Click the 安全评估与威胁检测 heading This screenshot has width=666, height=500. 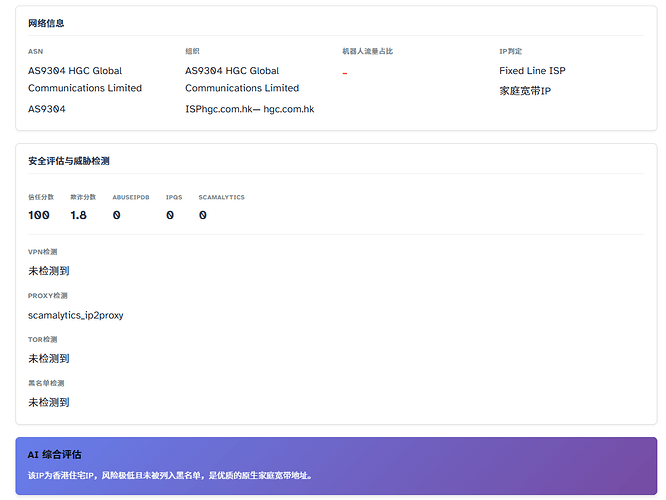69,161
